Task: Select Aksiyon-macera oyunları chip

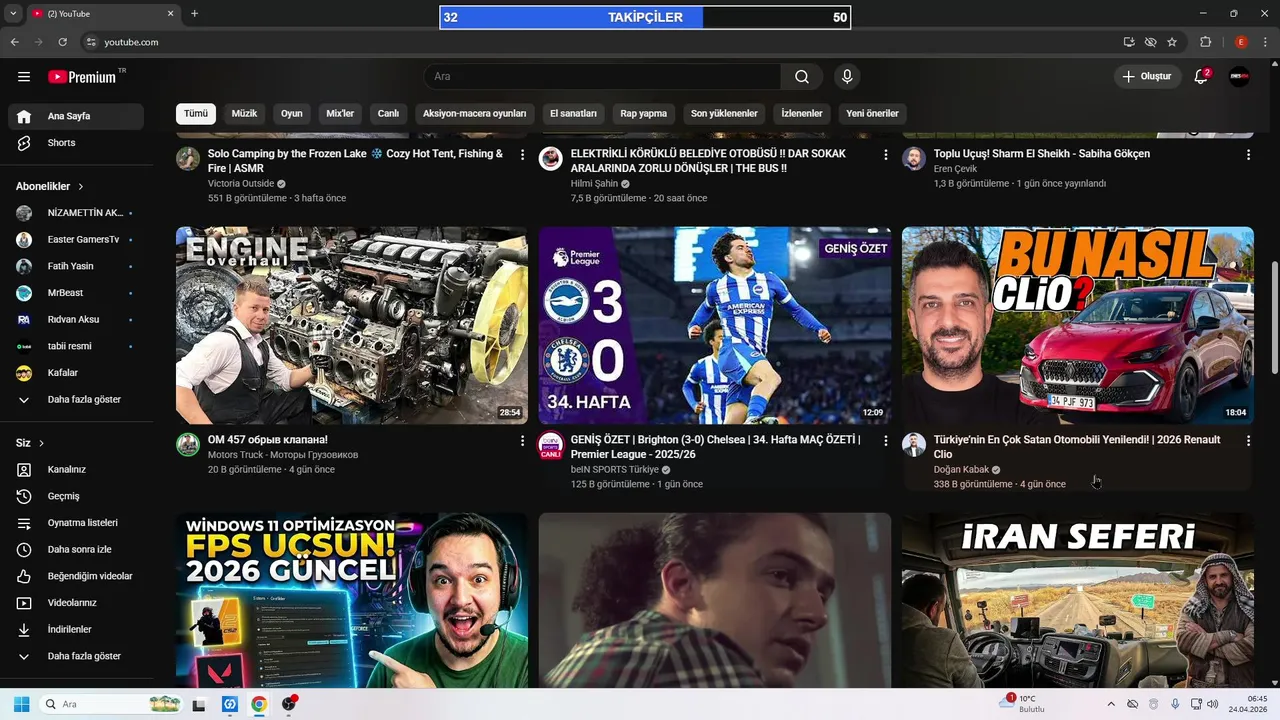Action: pos(474,113)
